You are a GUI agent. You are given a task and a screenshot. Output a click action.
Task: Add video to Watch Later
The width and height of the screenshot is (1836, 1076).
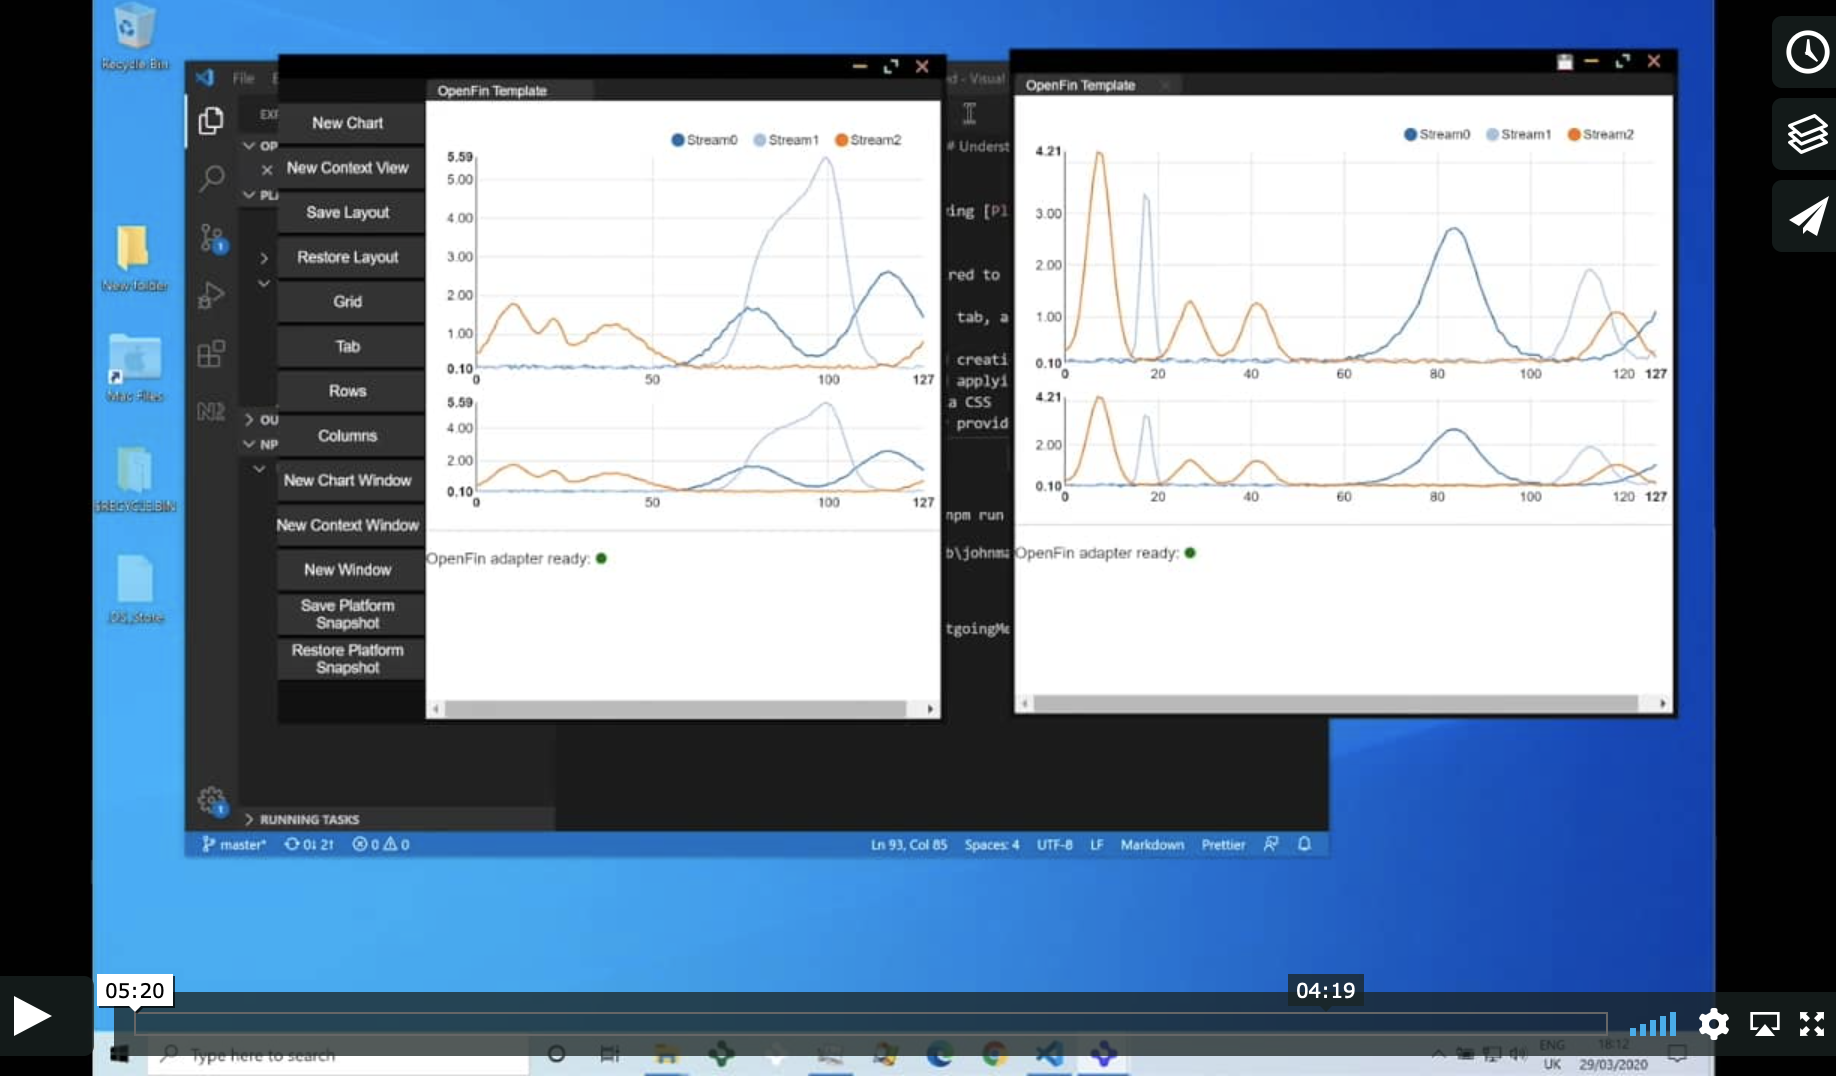(x=1807, y=52)
